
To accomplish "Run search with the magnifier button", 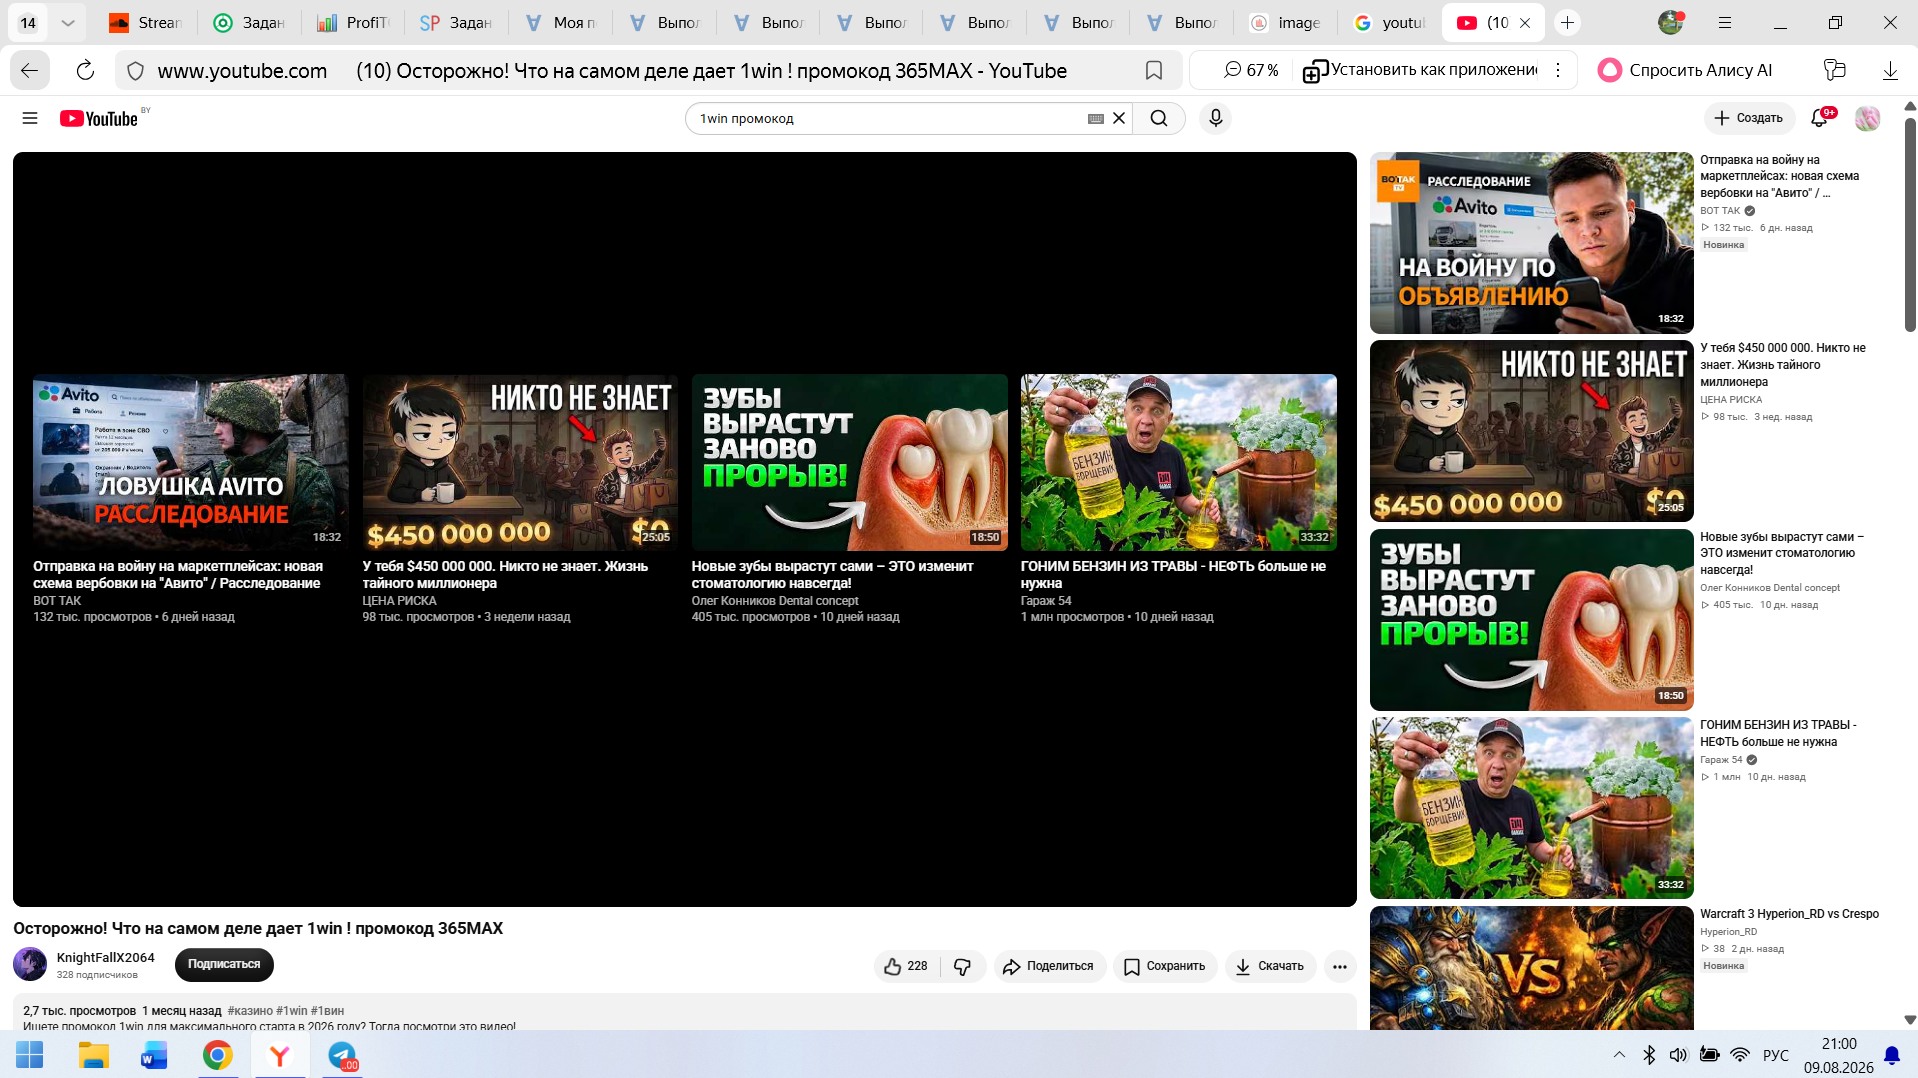I will pos(1159,118).
